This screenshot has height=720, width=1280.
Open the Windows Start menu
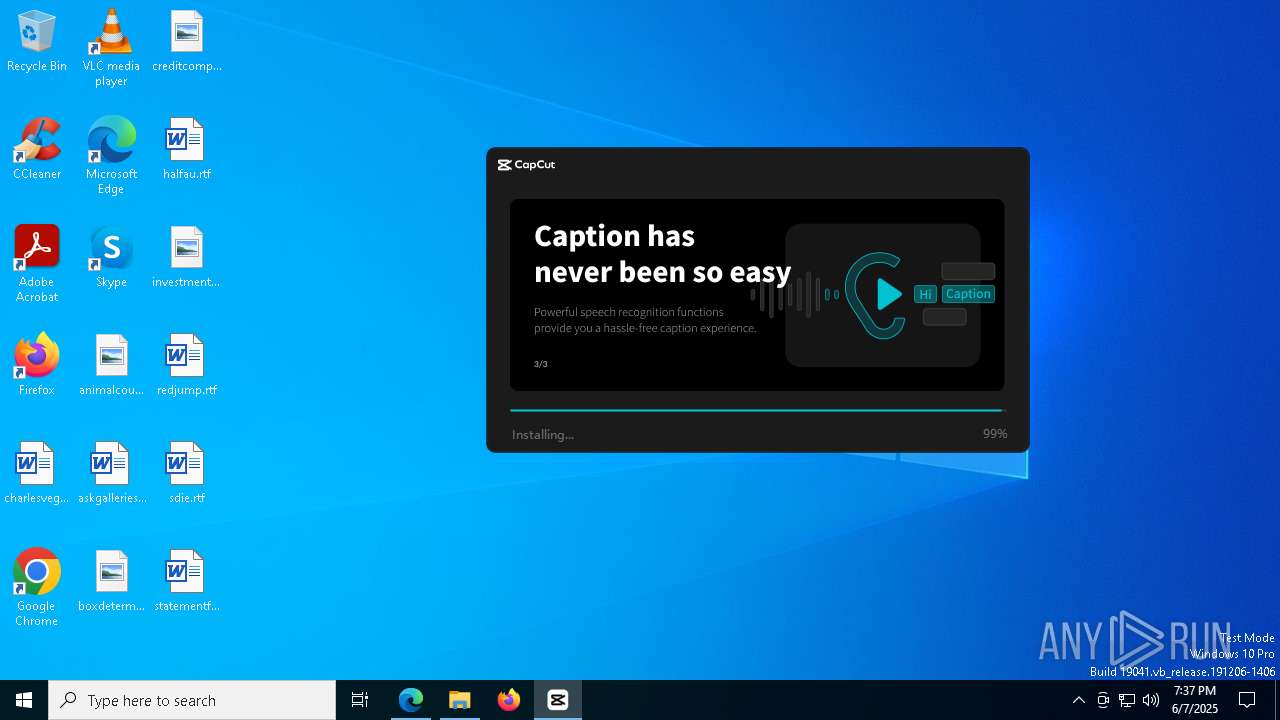[x=24, y=700]
